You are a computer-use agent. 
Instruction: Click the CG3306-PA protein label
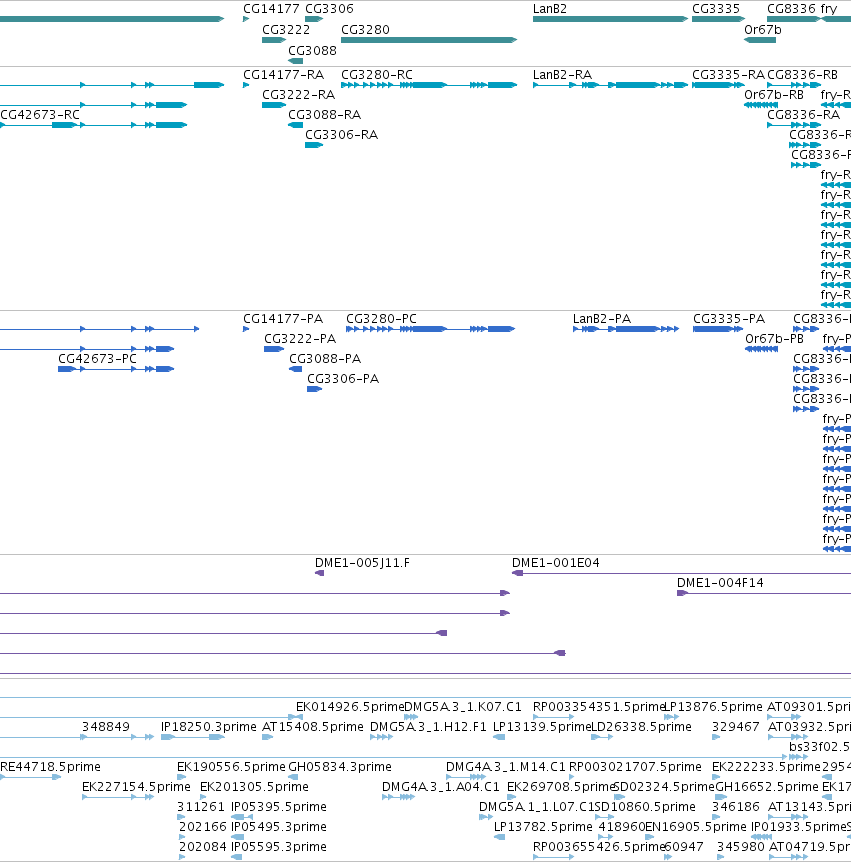point(343,379)
